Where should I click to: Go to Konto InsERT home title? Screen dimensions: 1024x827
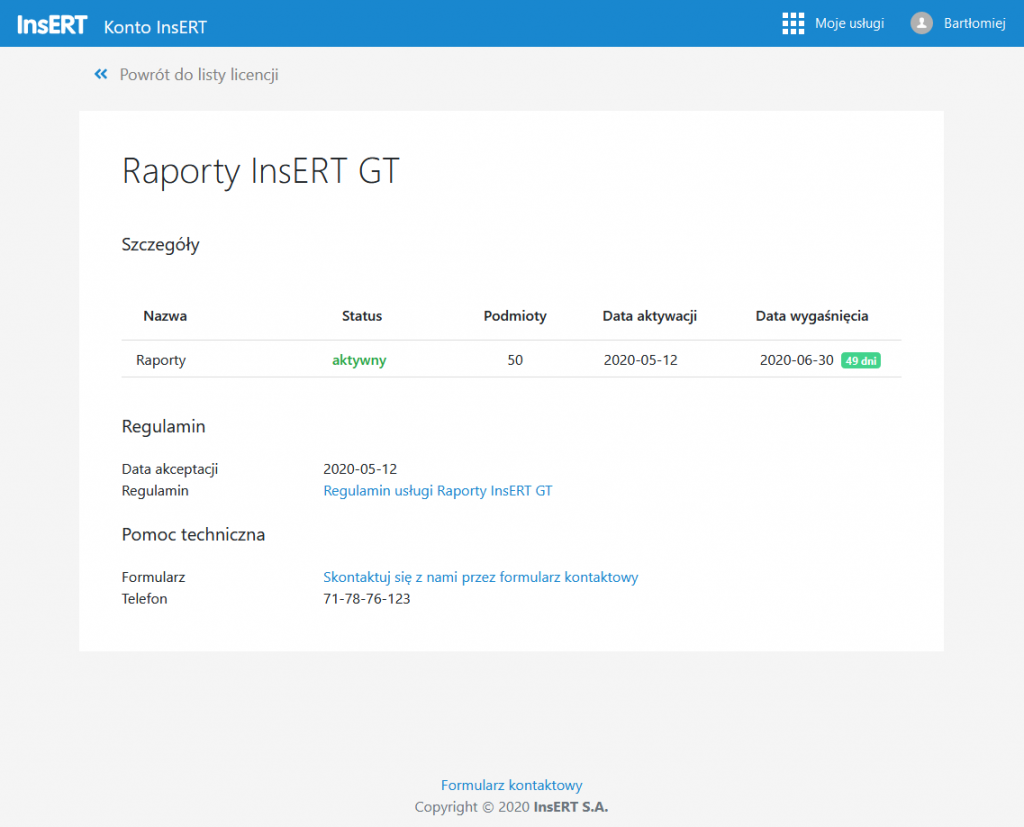(x=155, y=27)
